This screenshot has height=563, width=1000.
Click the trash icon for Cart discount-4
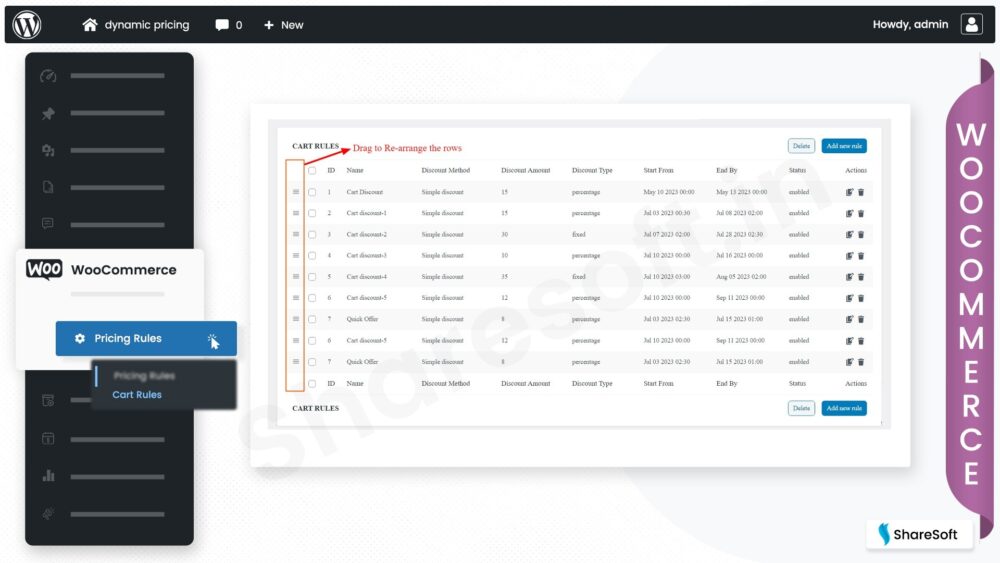(861, 277)
